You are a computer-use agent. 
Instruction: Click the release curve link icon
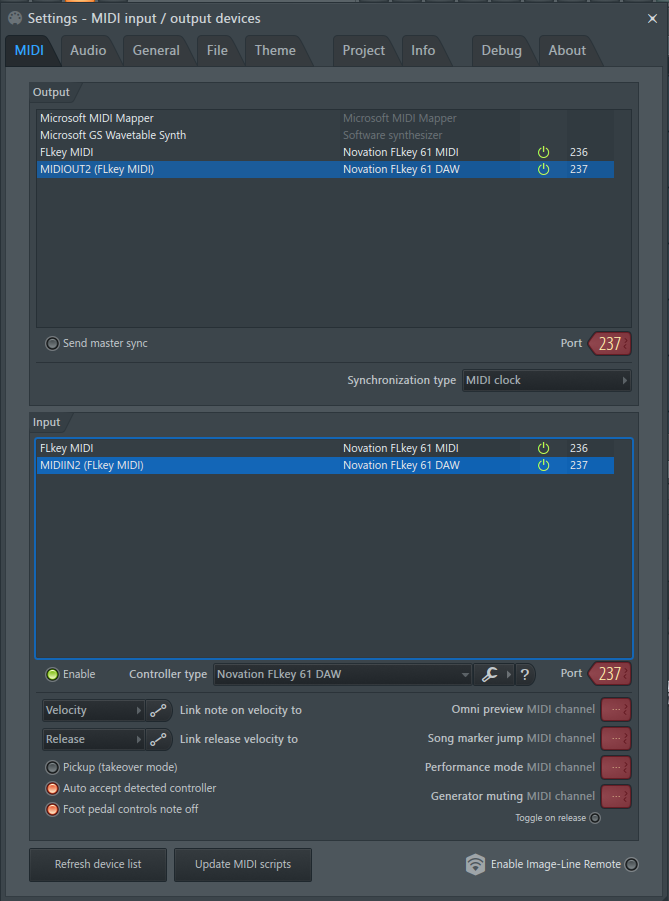pyautogui.click(x=158, y=739)
